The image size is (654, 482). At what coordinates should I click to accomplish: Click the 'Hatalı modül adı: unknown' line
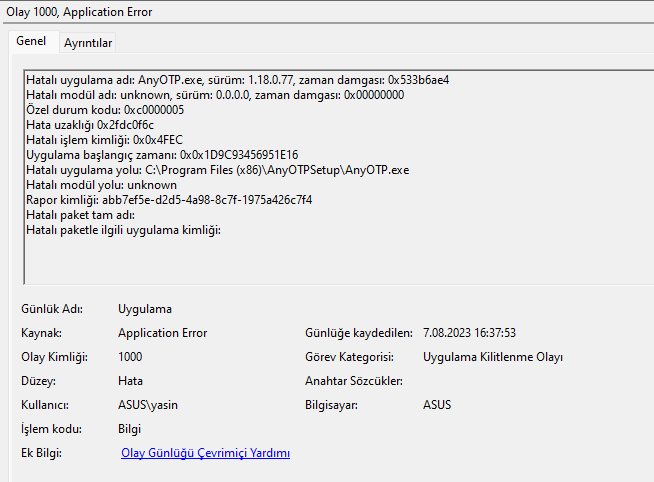pyautogui.click(x=215, y=95)
